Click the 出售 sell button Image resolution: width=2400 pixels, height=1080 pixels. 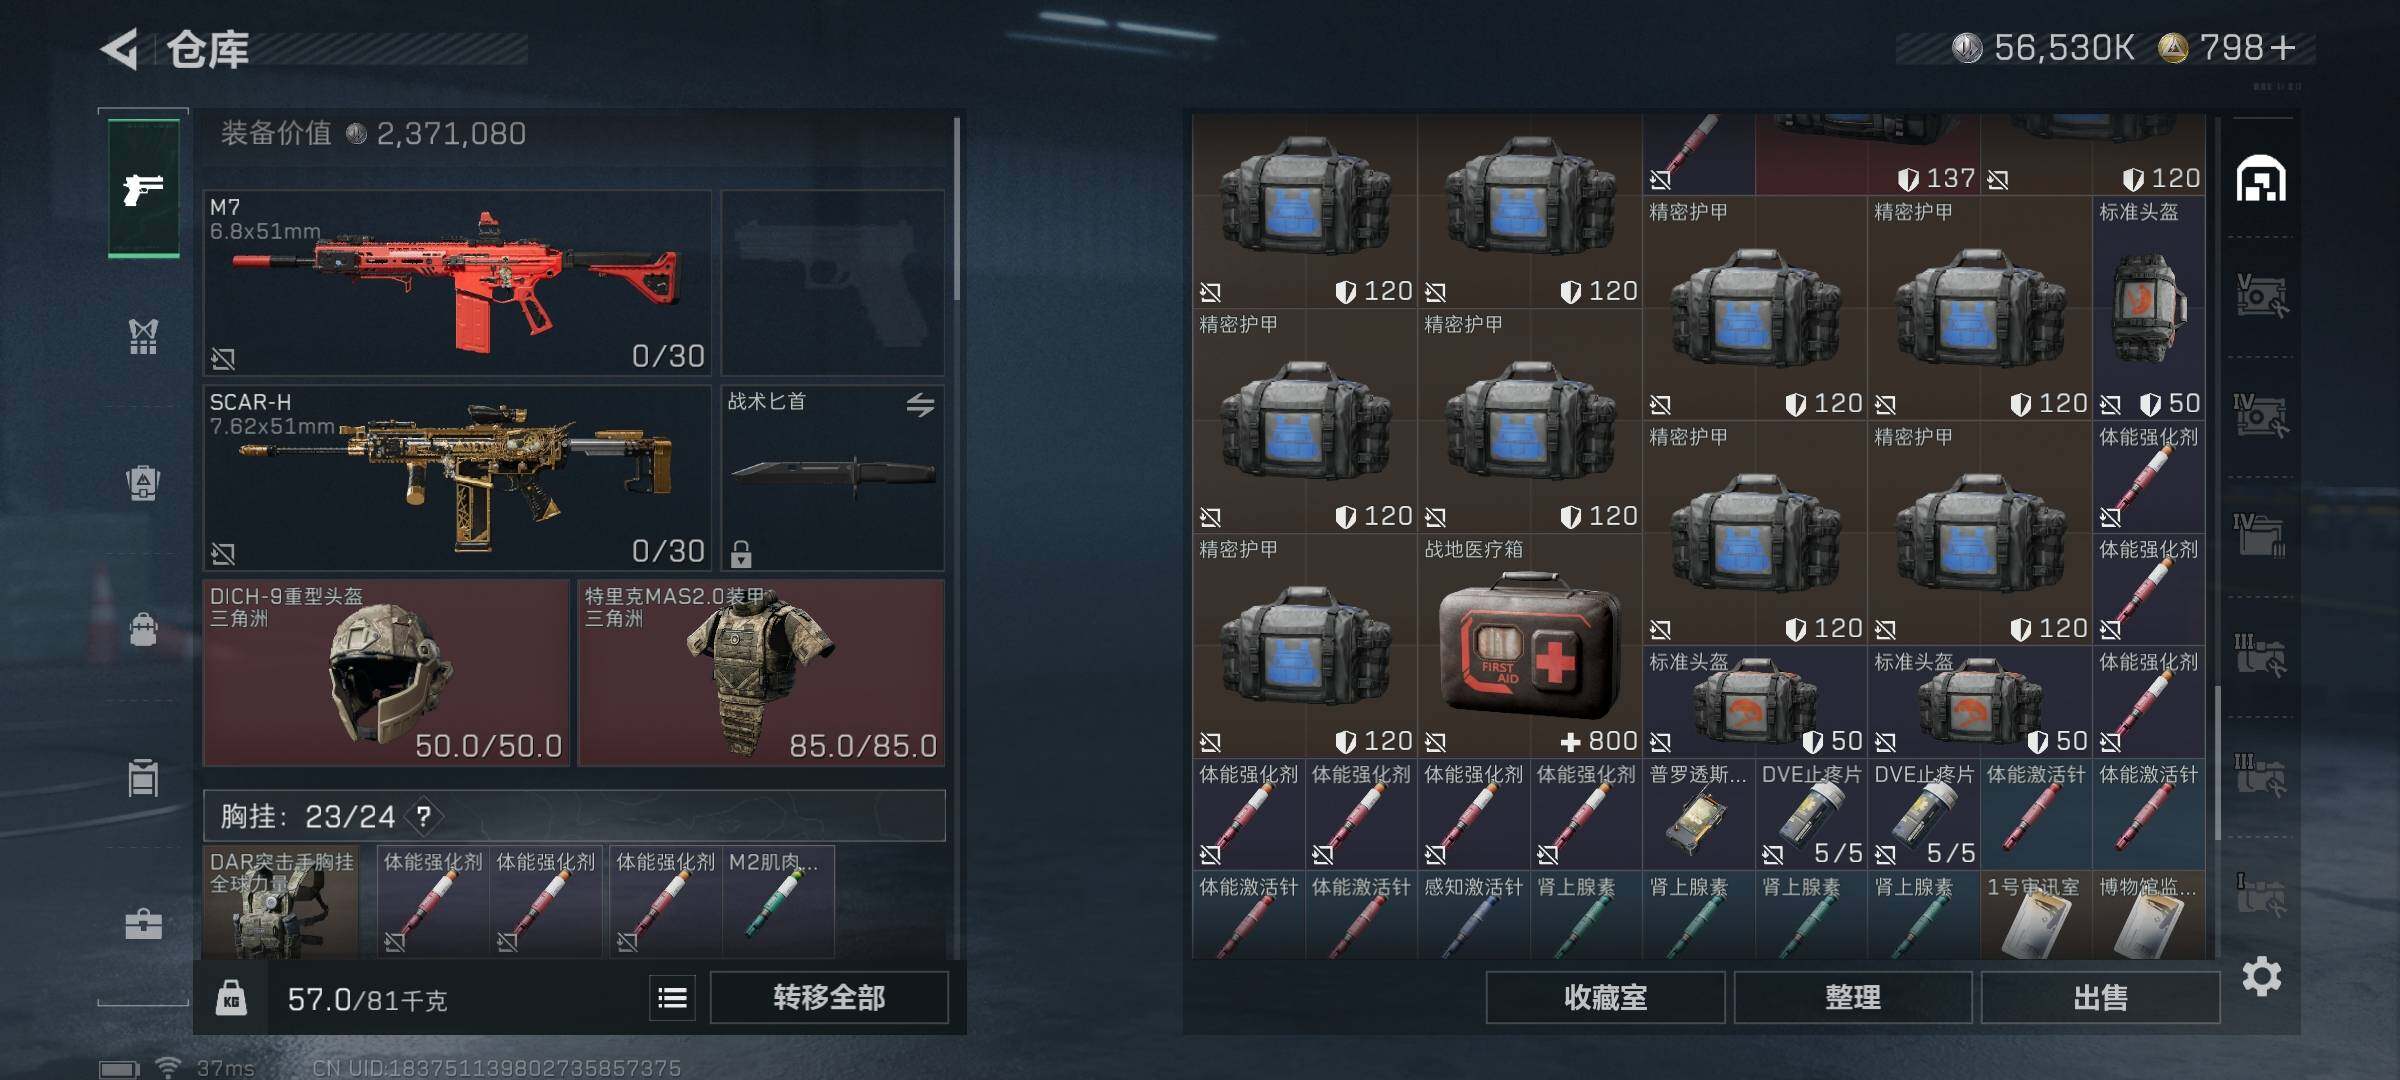(2100, 997)
